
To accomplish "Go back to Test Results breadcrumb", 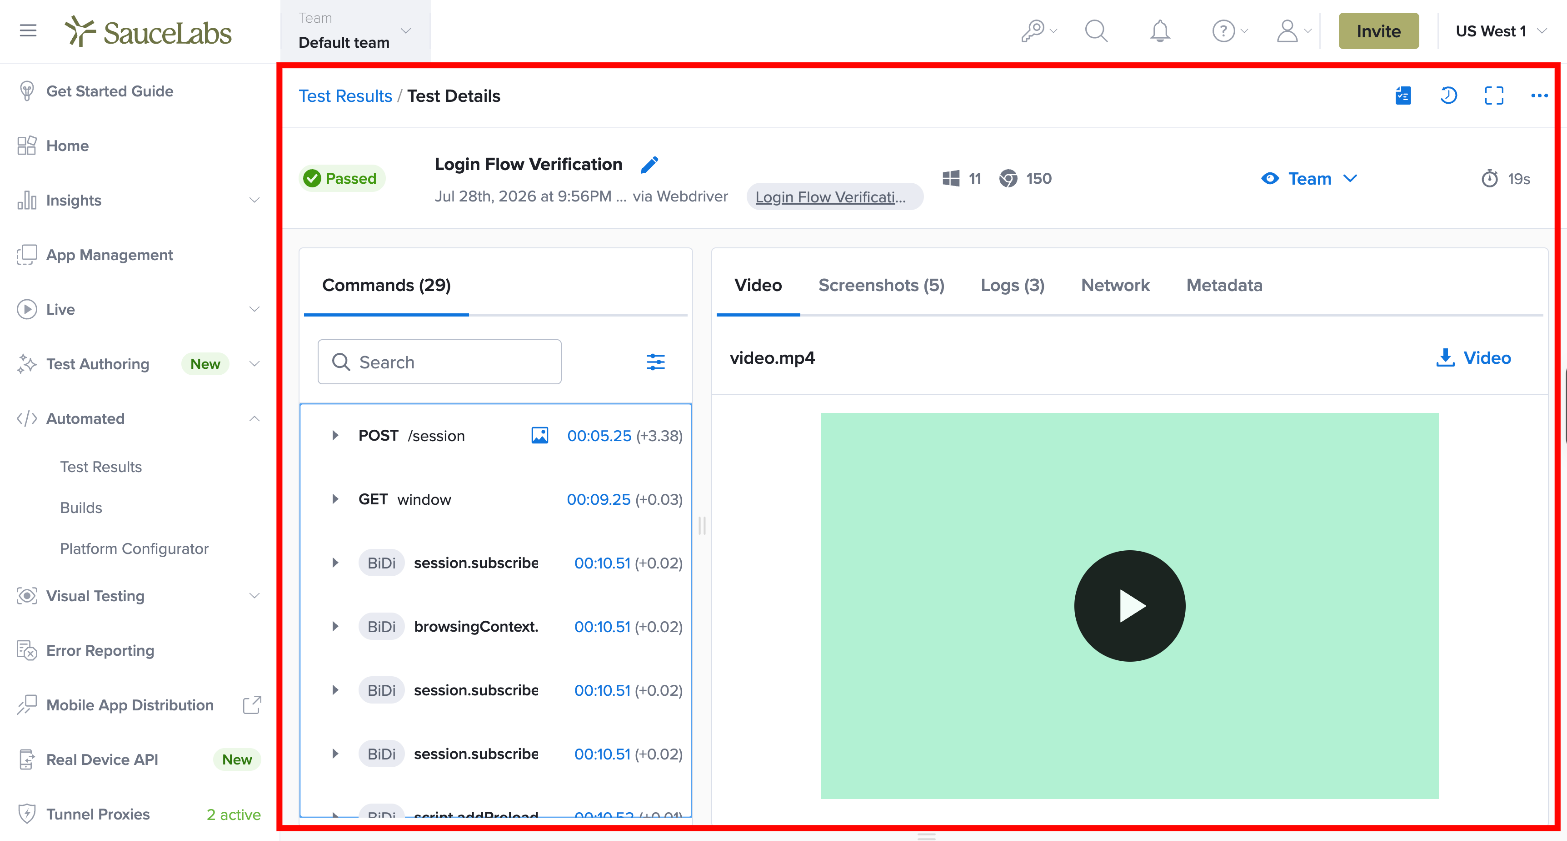I will [x=345, y=96].
